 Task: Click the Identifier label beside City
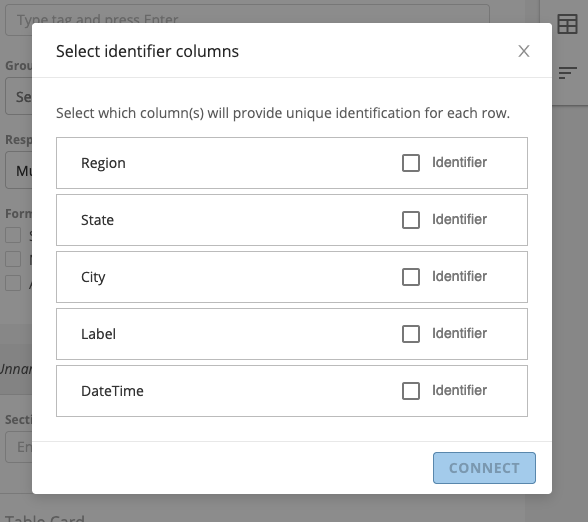point(459,276)
